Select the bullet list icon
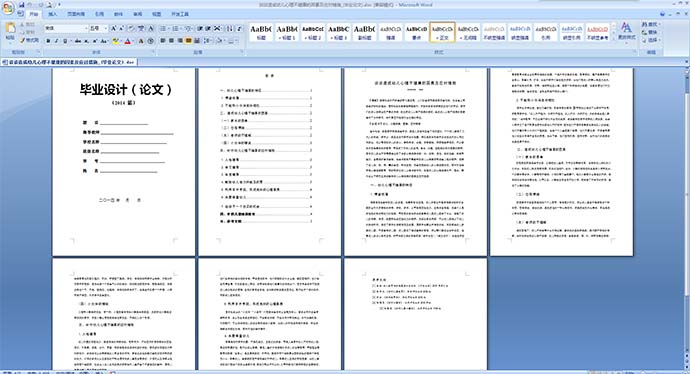This screenshot has width=690, height=374. point(164,29)
